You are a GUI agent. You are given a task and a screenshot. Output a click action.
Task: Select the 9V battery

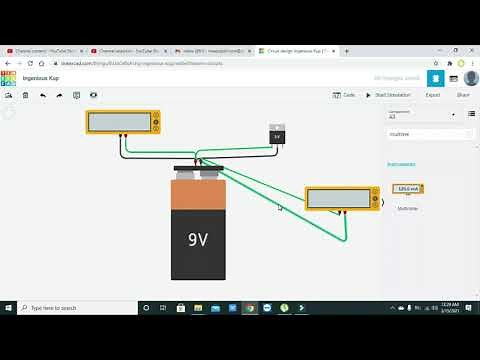click(x=198, y=223)
